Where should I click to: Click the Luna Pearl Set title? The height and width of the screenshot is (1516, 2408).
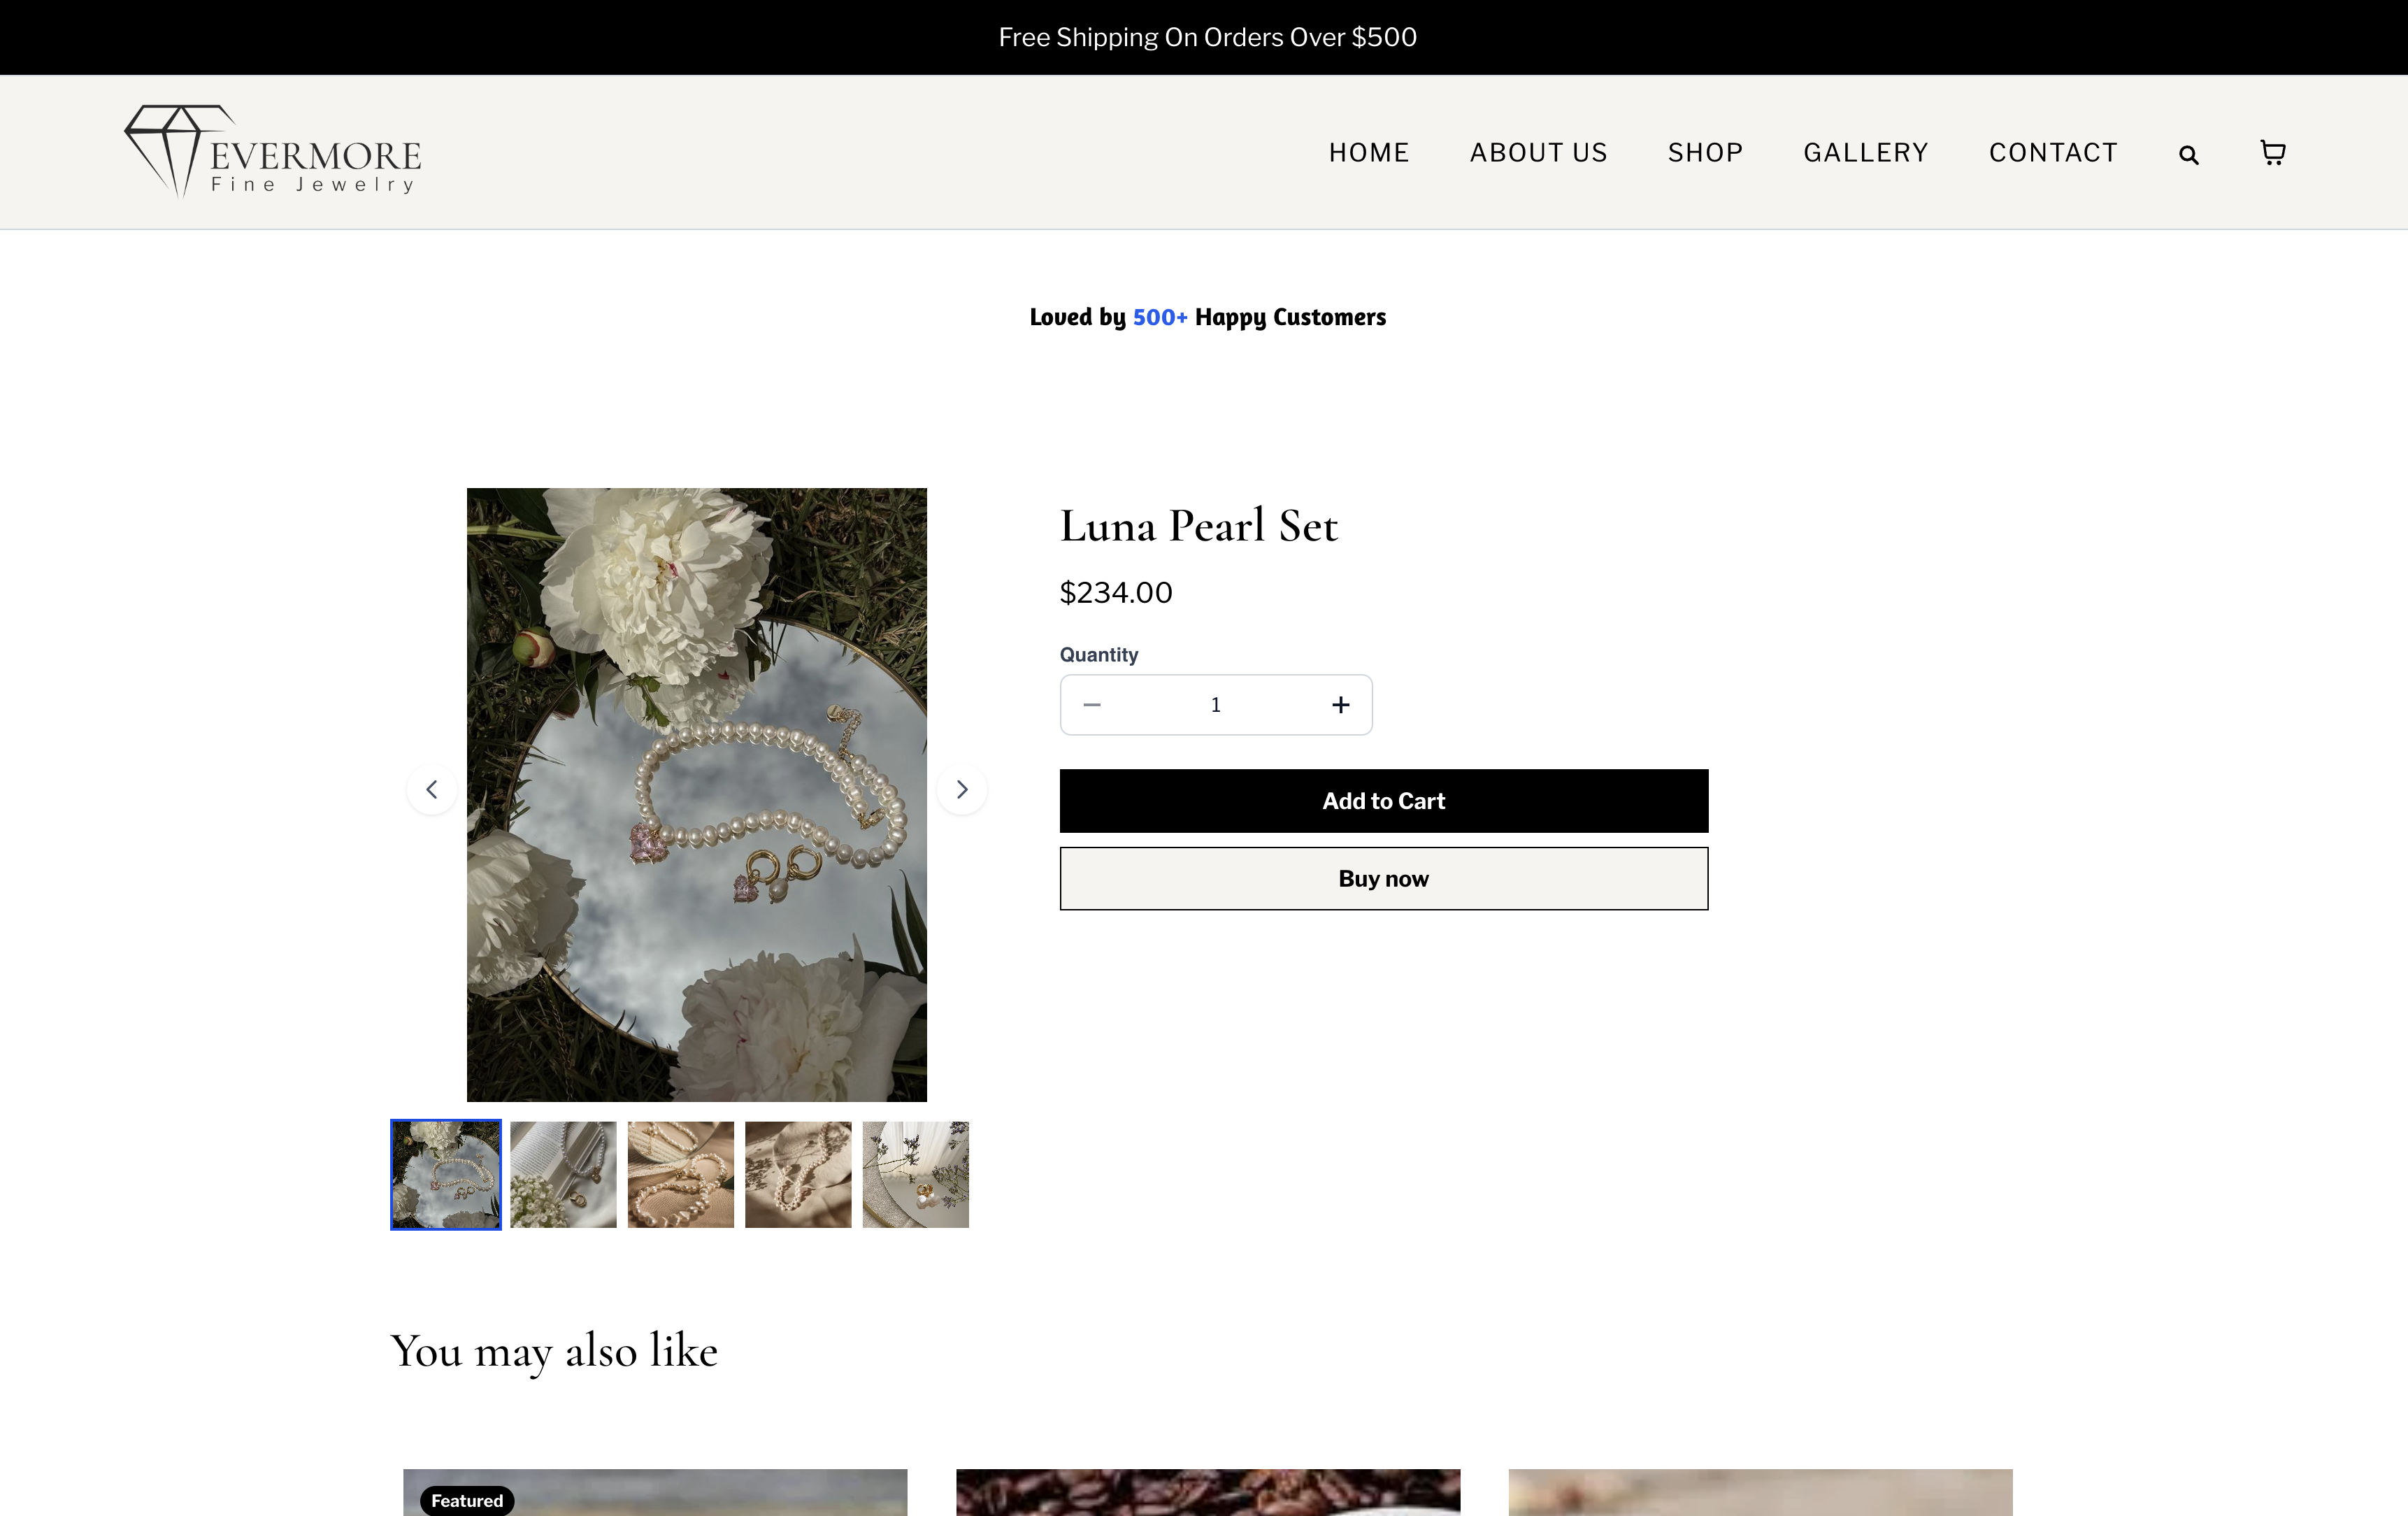pyautogui.click(x=1199, y=526)
